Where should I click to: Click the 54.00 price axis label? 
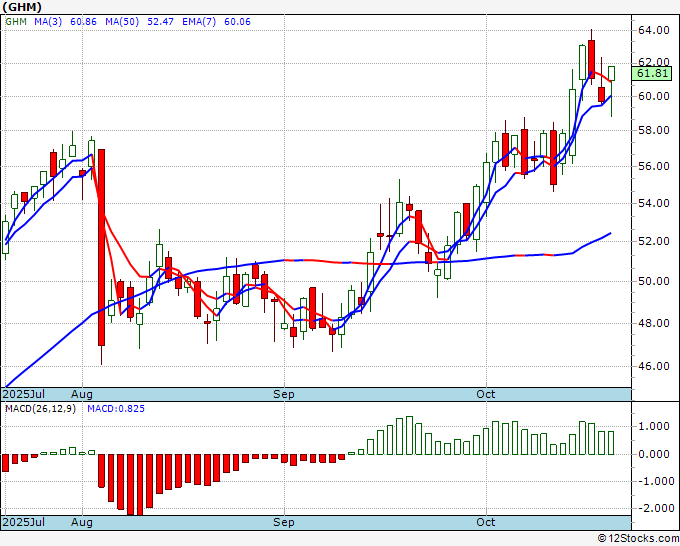(x=654, y=203)
